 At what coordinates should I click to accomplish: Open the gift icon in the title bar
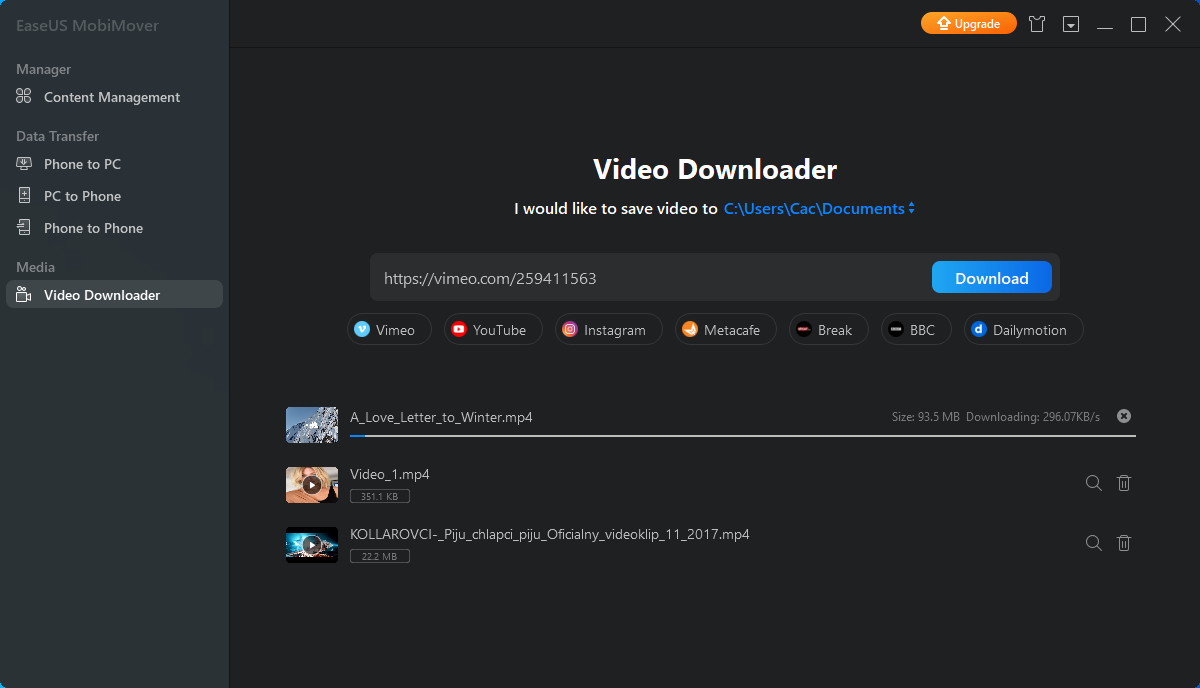tap(1036, 23)
